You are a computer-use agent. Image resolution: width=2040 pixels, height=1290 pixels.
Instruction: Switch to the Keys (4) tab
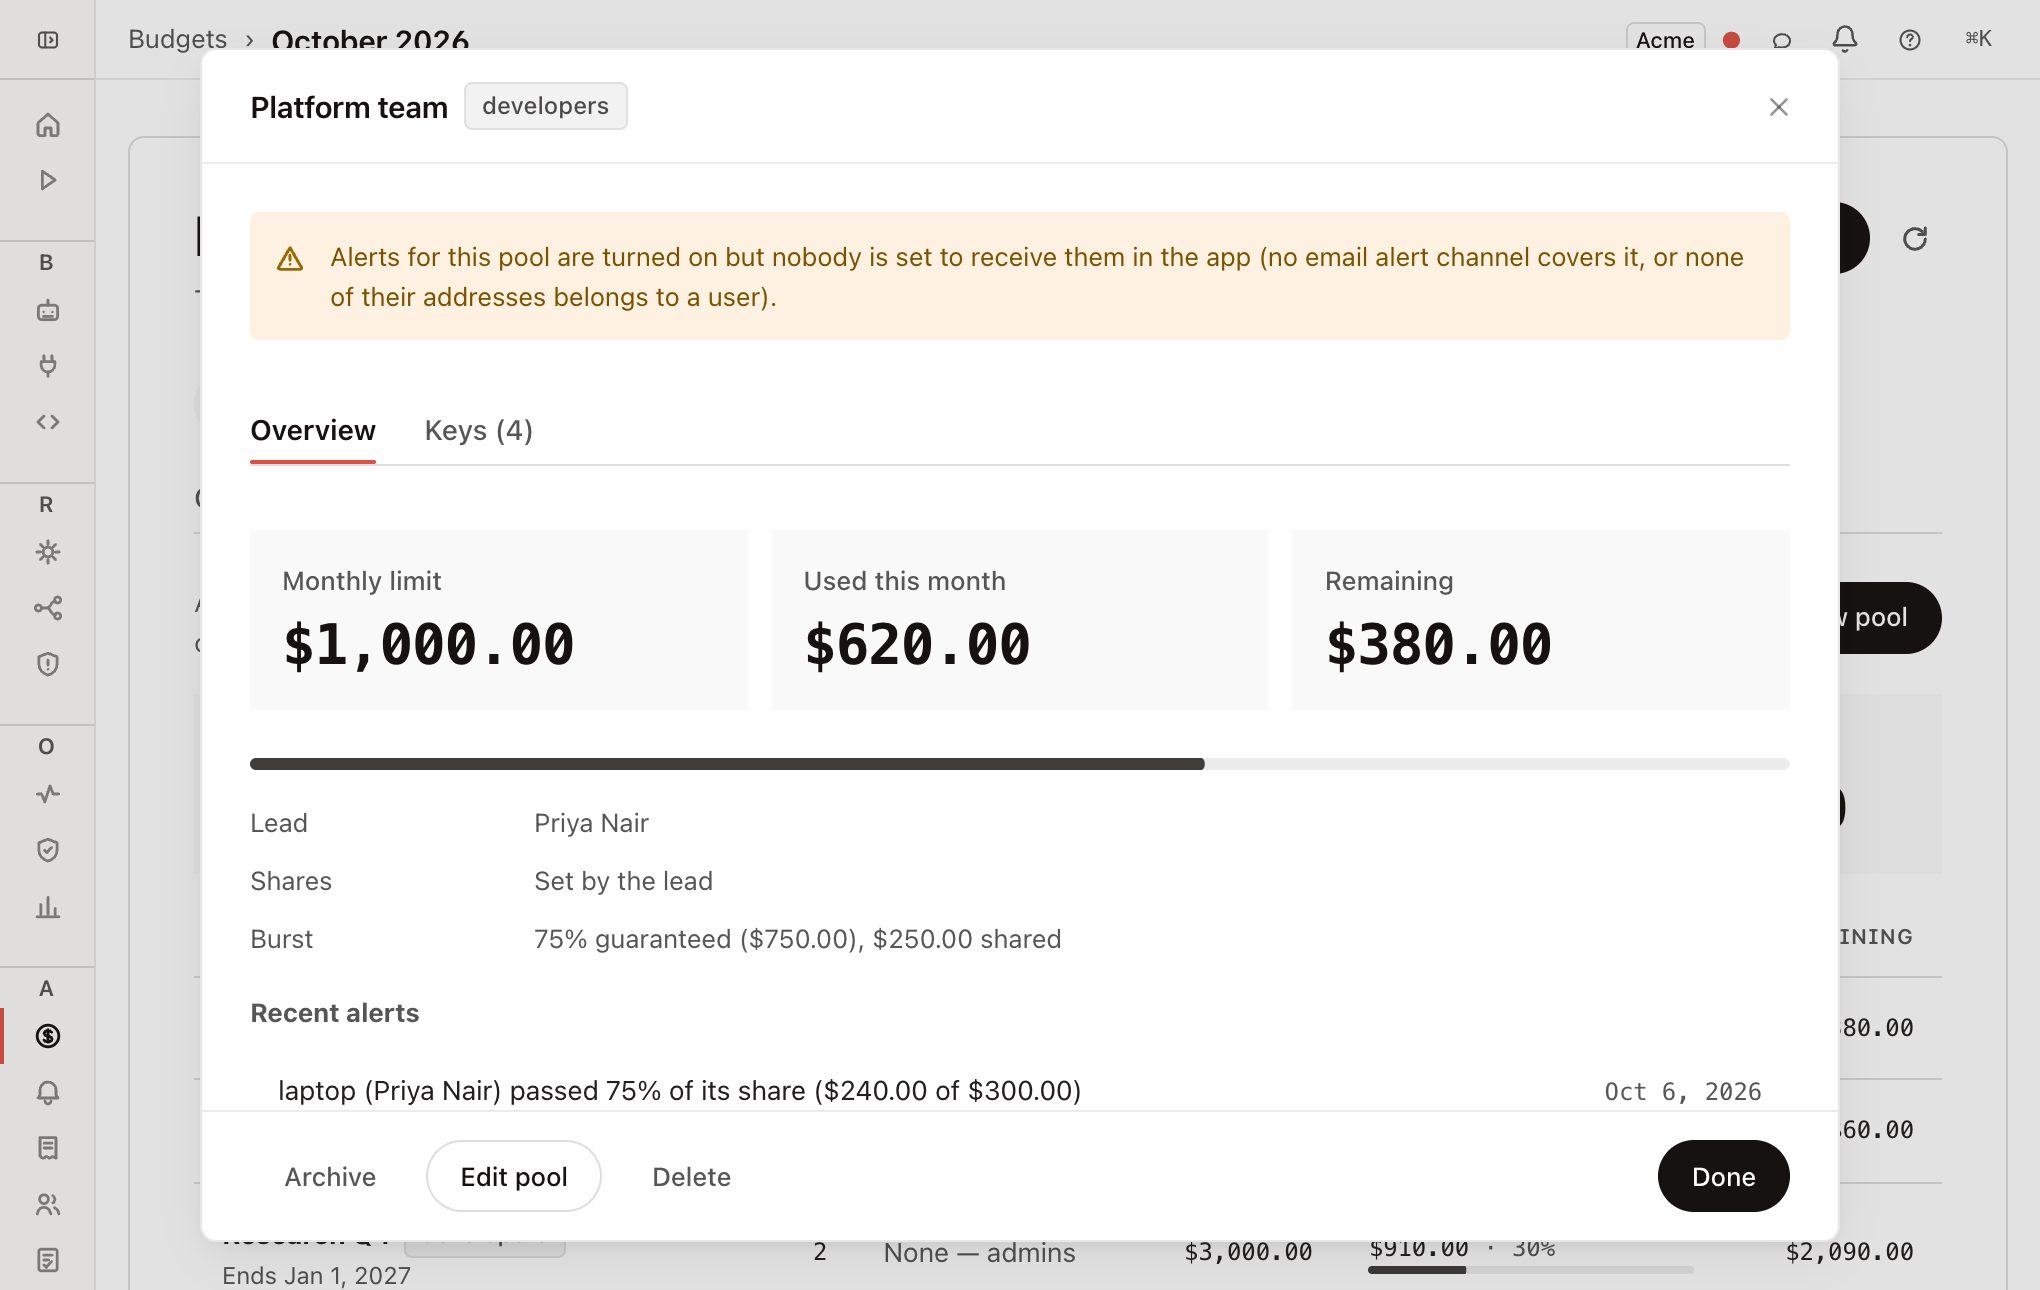[x=478, y=431]
